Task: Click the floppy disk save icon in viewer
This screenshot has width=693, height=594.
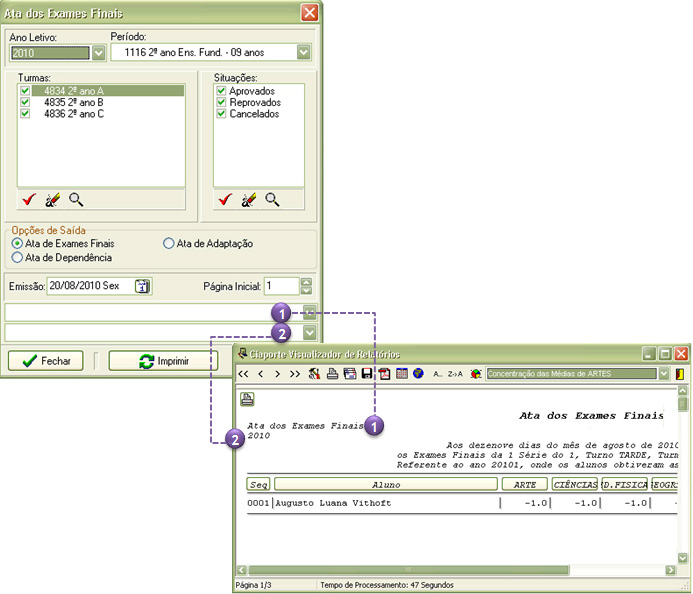Action: (367, 373)
